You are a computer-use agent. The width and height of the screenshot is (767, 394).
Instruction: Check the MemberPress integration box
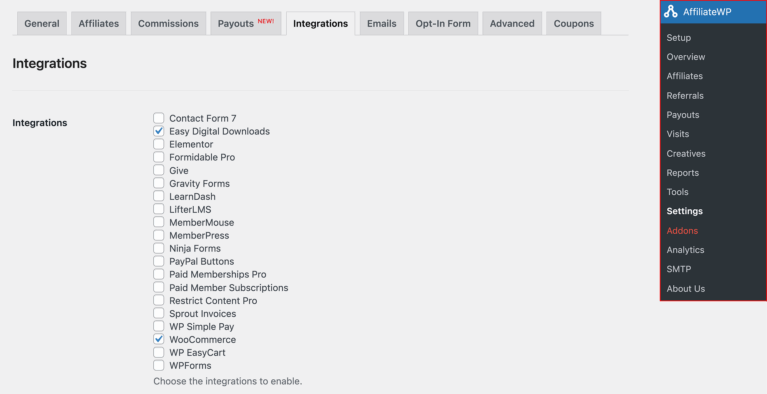tap(158, 235)
